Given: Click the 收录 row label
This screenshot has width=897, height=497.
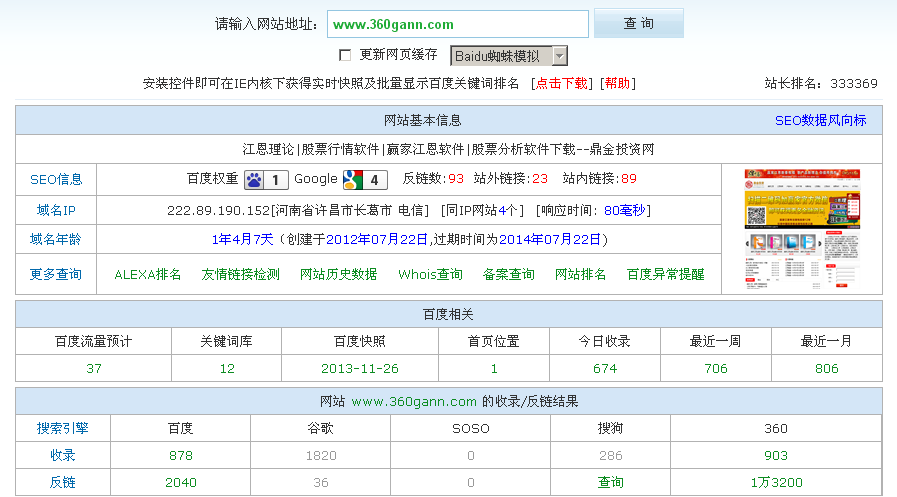Looking at the screenshot, I should point(62,456).
